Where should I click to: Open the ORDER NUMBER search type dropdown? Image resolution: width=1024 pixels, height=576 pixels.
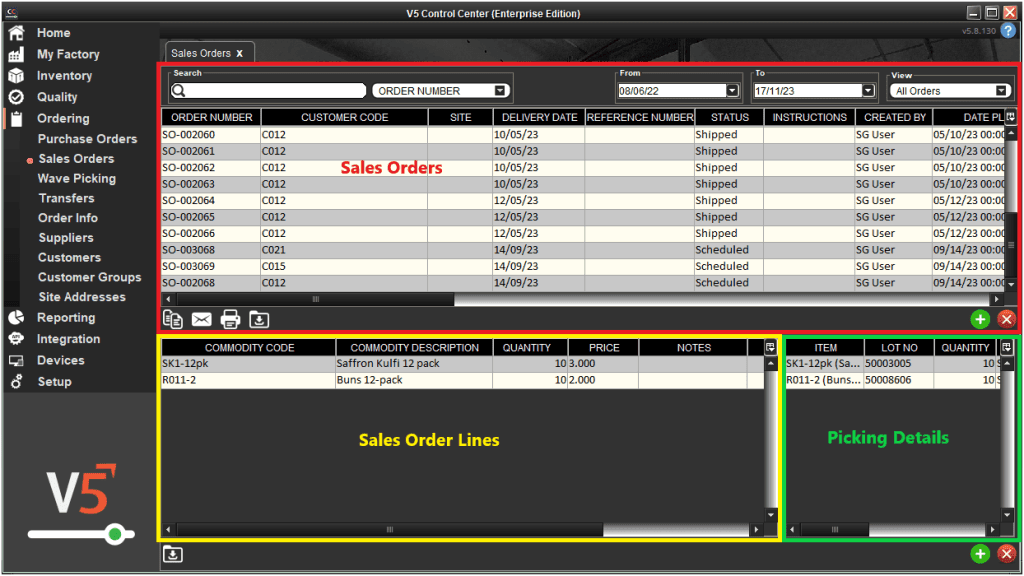pyautogui.click(x=499, y=90)
